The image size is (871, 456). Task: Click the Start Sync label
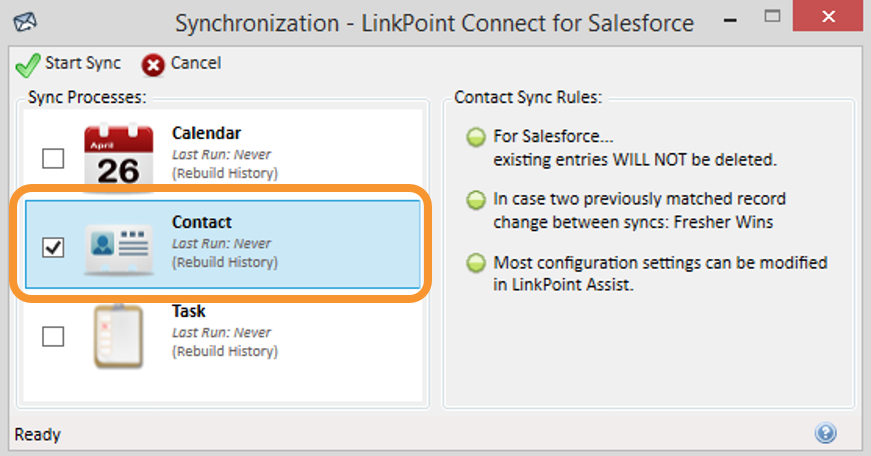point(83,63)
